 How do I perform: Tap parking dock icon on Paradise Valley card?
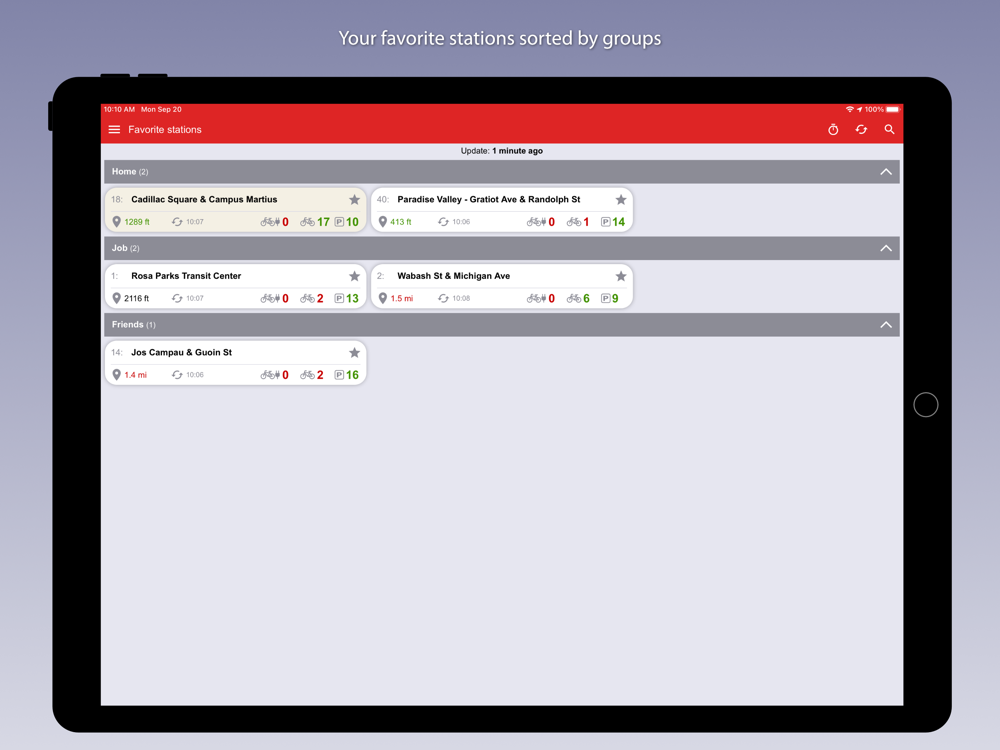click(606, 222)
